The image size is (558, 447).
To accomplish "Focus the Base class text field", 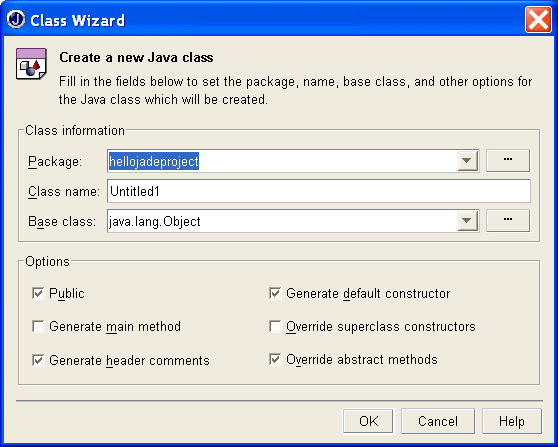I will (x=283, y=221).
